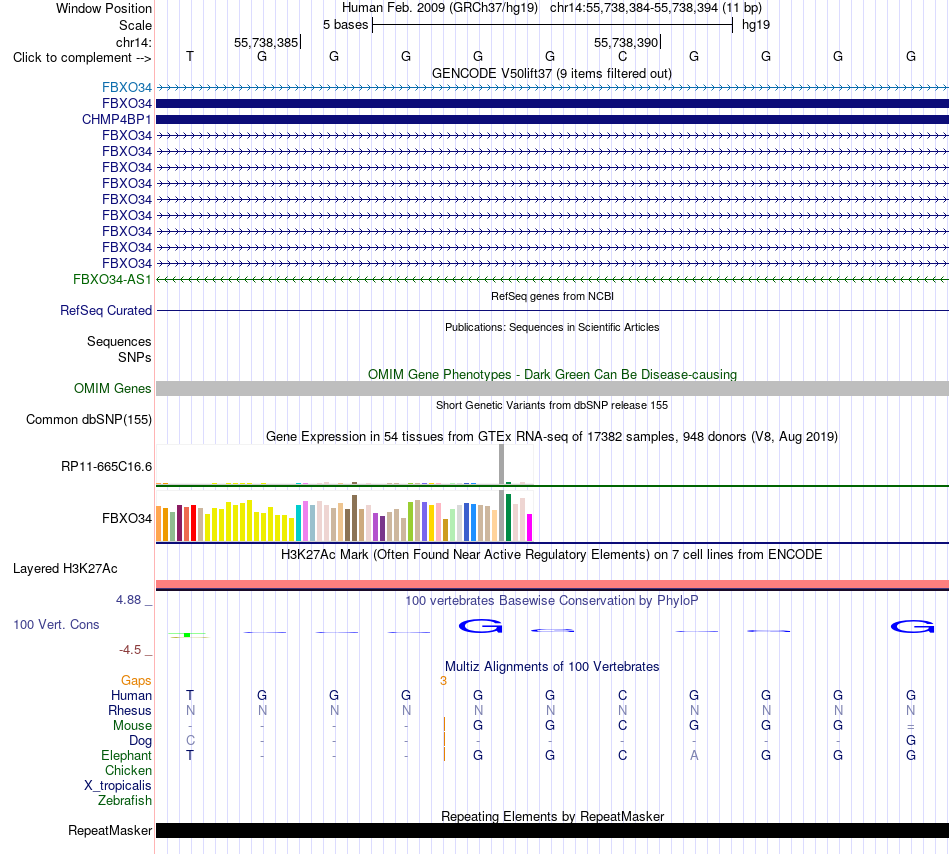Click the FBXO34 GTEx expression bar chart

344,517
